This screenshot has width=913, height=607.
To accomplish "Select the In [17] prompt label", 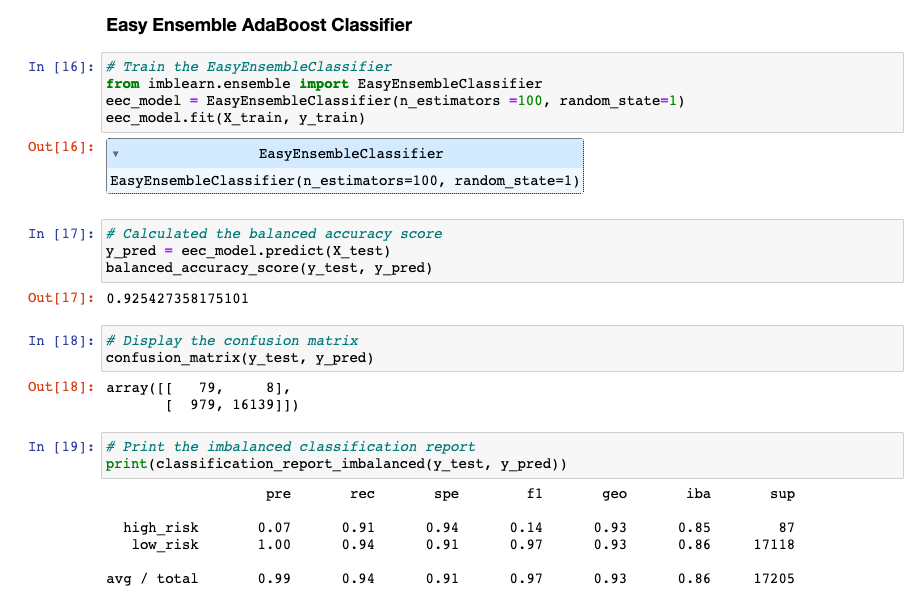I will point(61,234).
